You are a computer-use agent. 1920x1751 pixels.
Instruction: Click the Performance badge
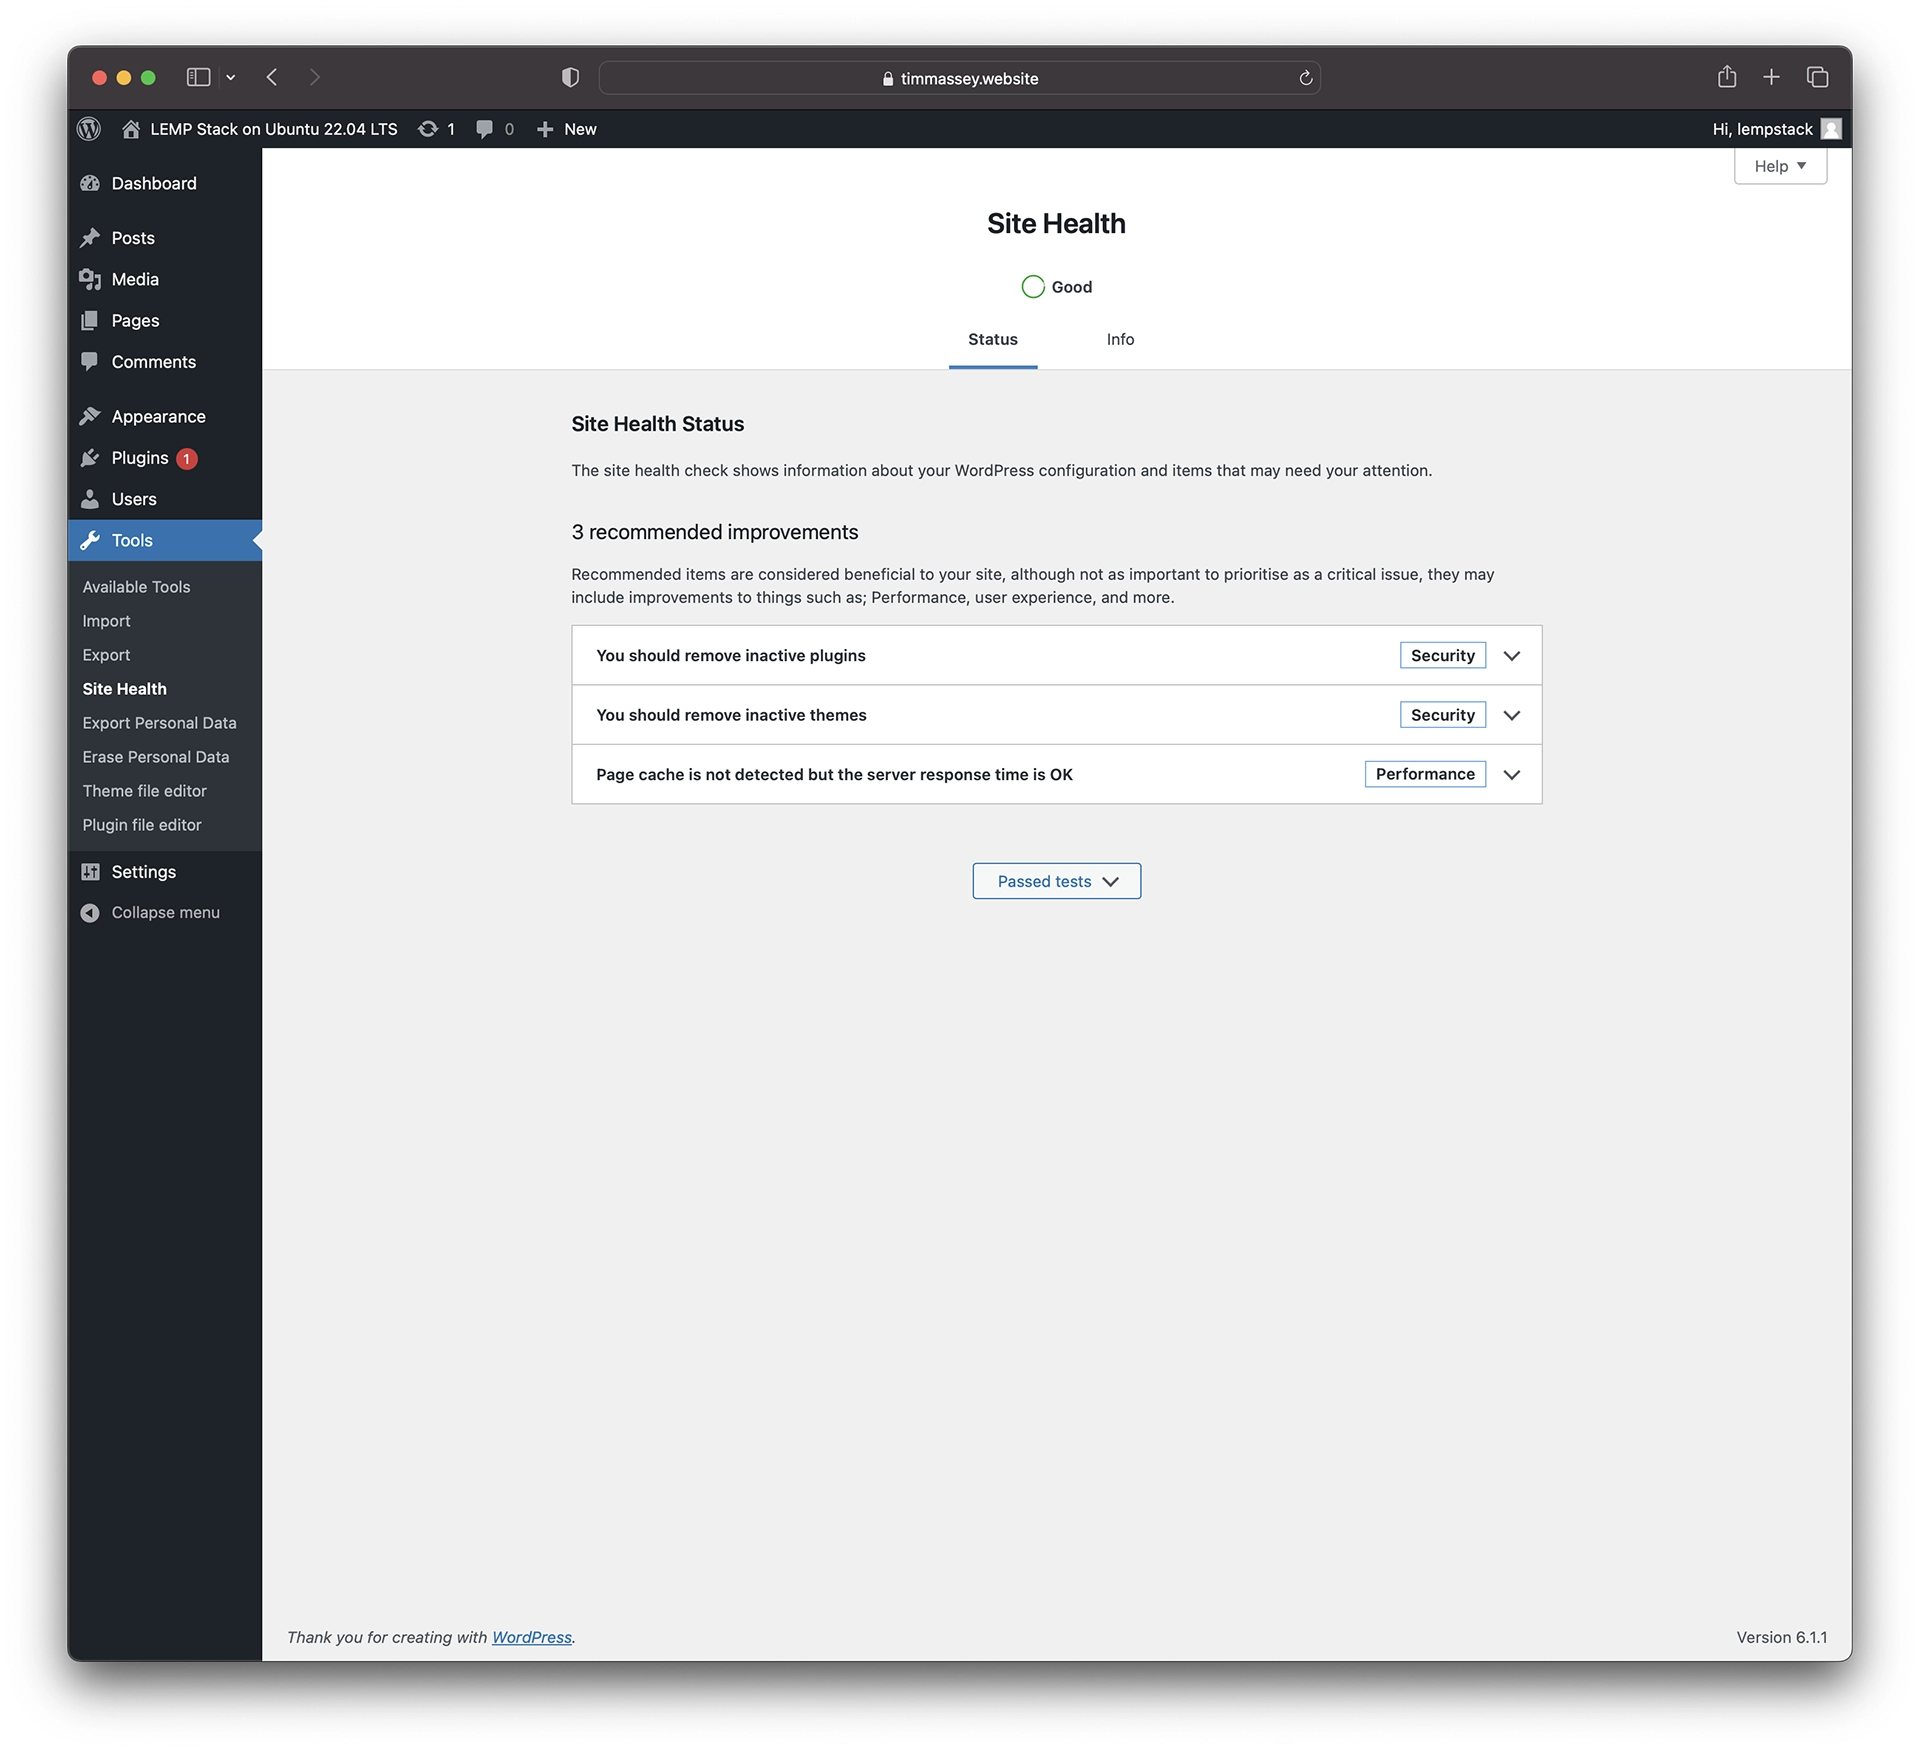pyautogui.click(x=1425, y=774)
